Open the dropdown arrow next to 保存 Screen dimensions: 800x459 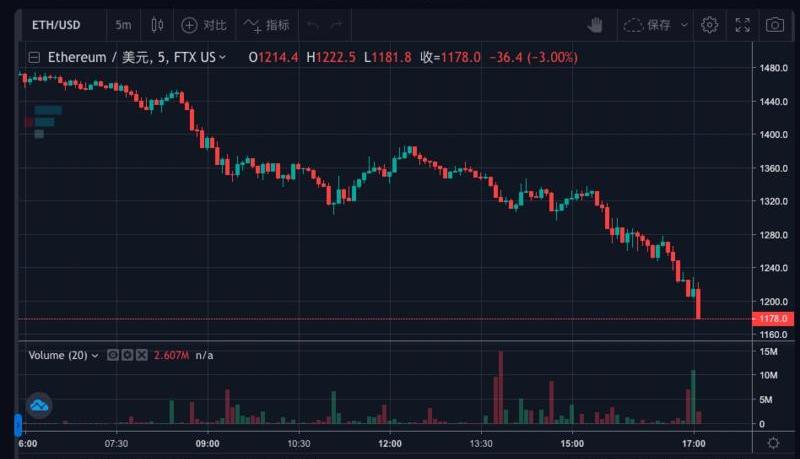point(684,24)
